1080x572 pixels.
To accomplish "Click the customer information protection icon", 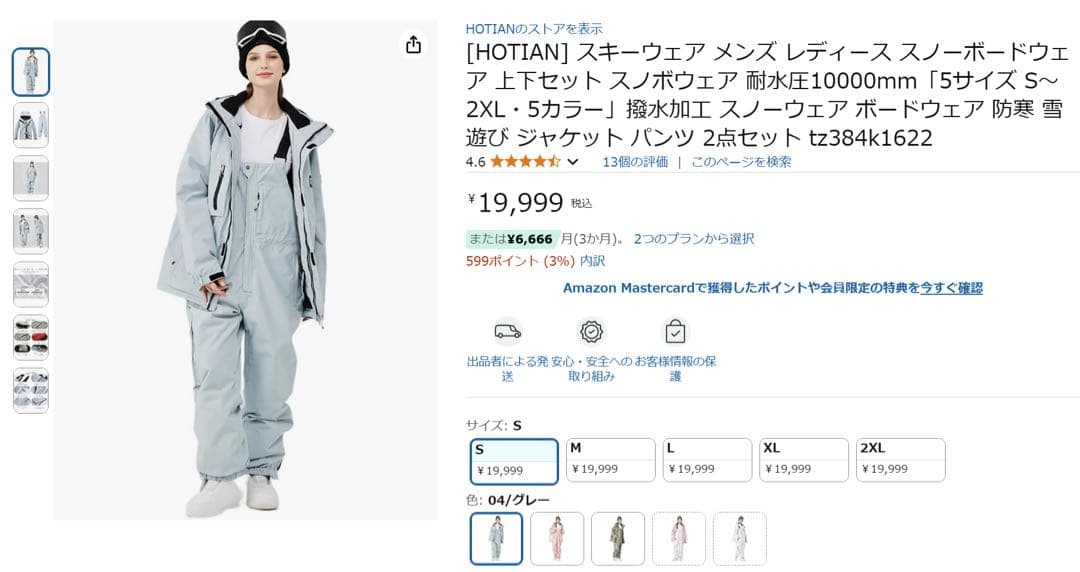I will pyautogui.click(x=676, y=331).
